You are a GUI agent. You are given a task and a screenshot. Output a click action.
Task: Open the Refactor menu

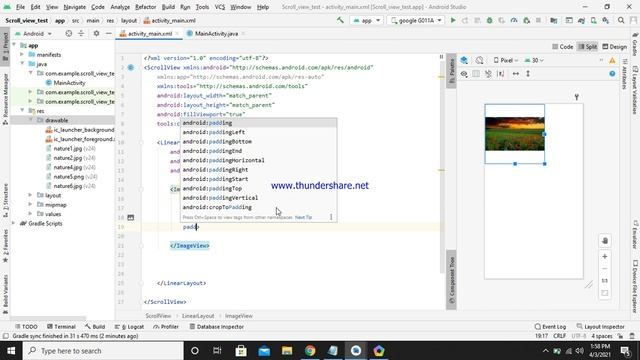click(145, 7)
